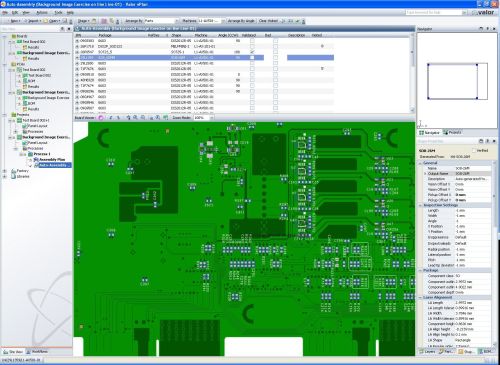500x365 pixels.
Task: Click the Clear Visited button
Action: point(268,21)
